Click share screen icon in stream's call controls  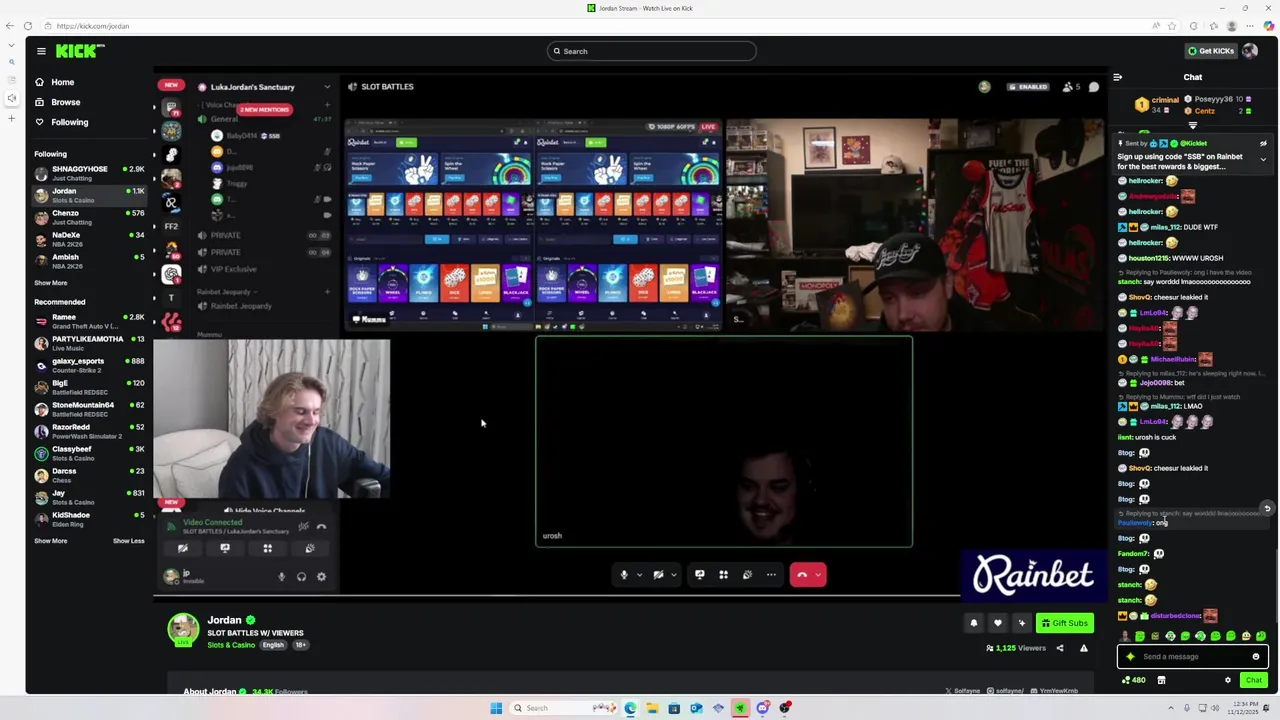tap(699, 574)
